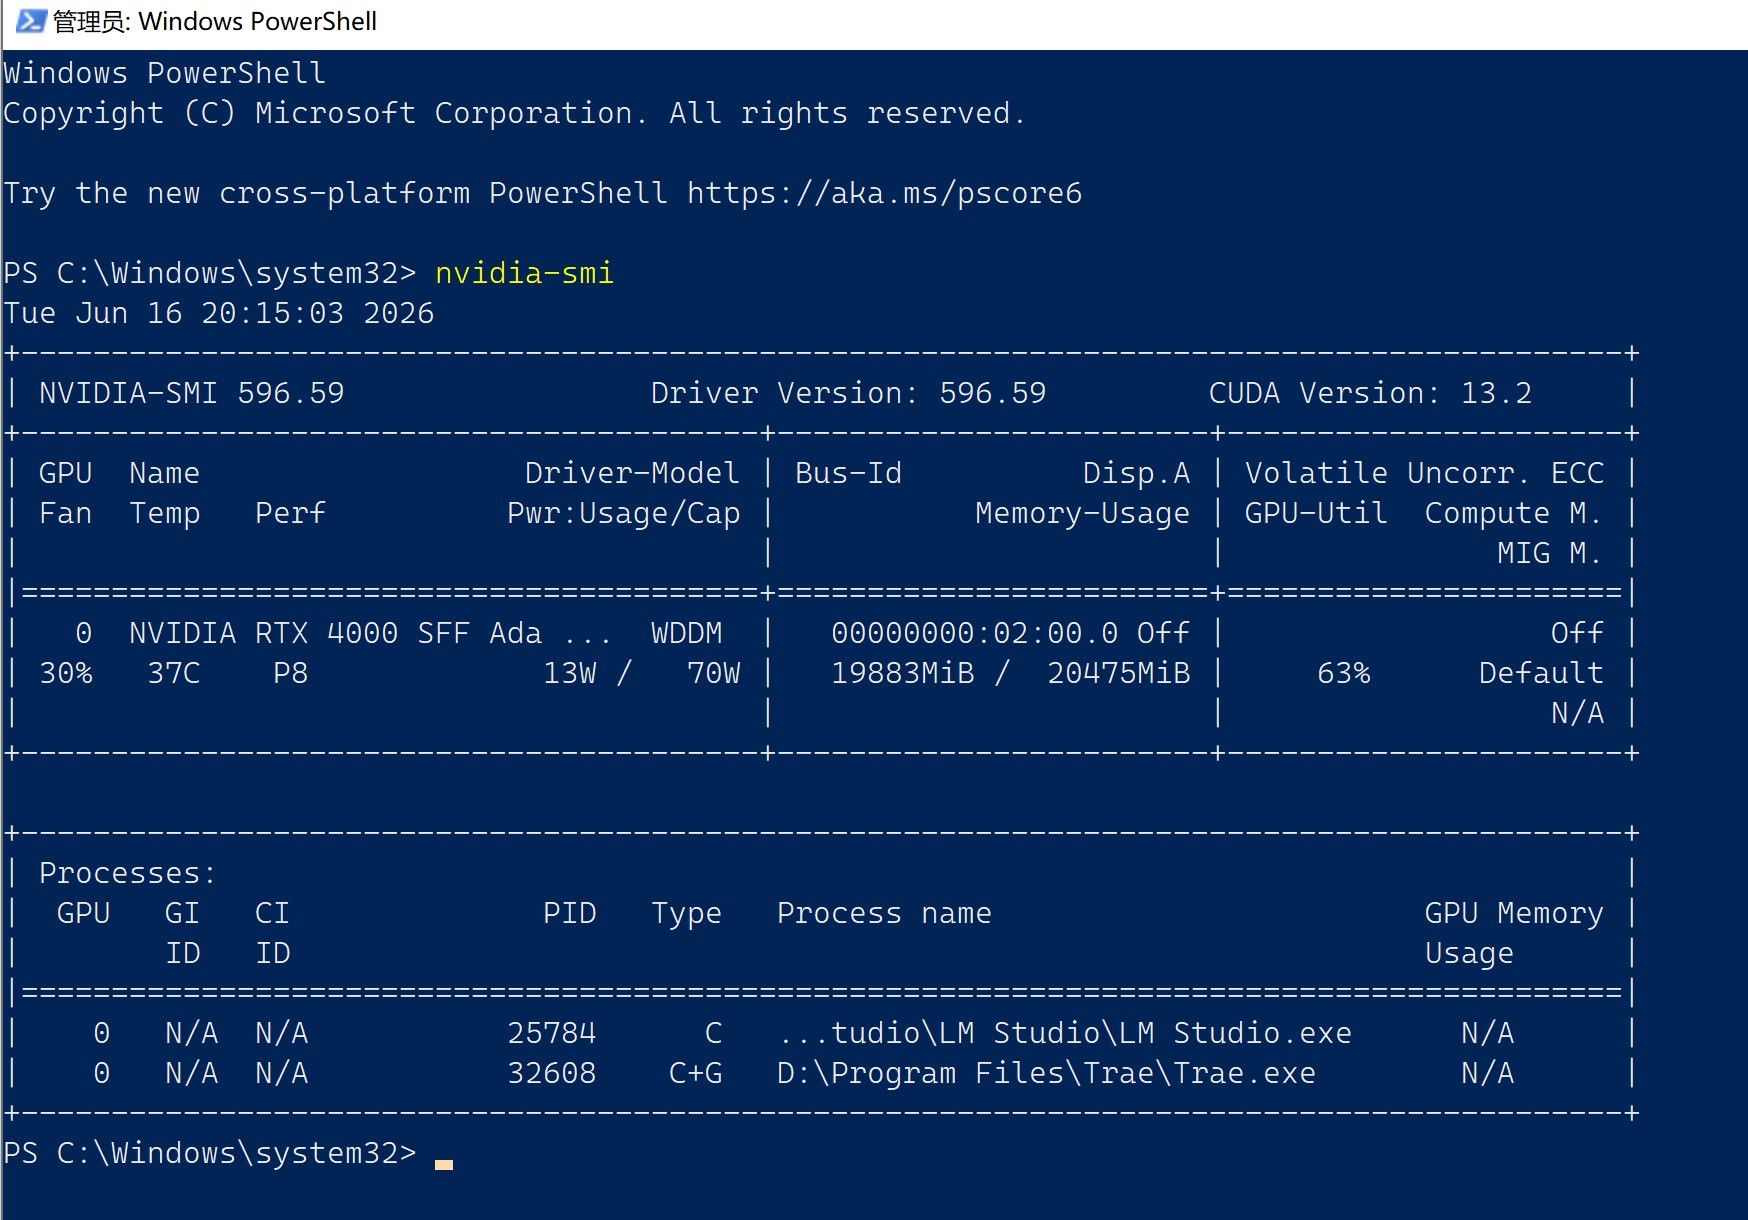Image resolution: width=1748 pixels, height=1220 pixels.
Task: Click the CUDA Version 13.2 text
Action: coord(1370,393)
